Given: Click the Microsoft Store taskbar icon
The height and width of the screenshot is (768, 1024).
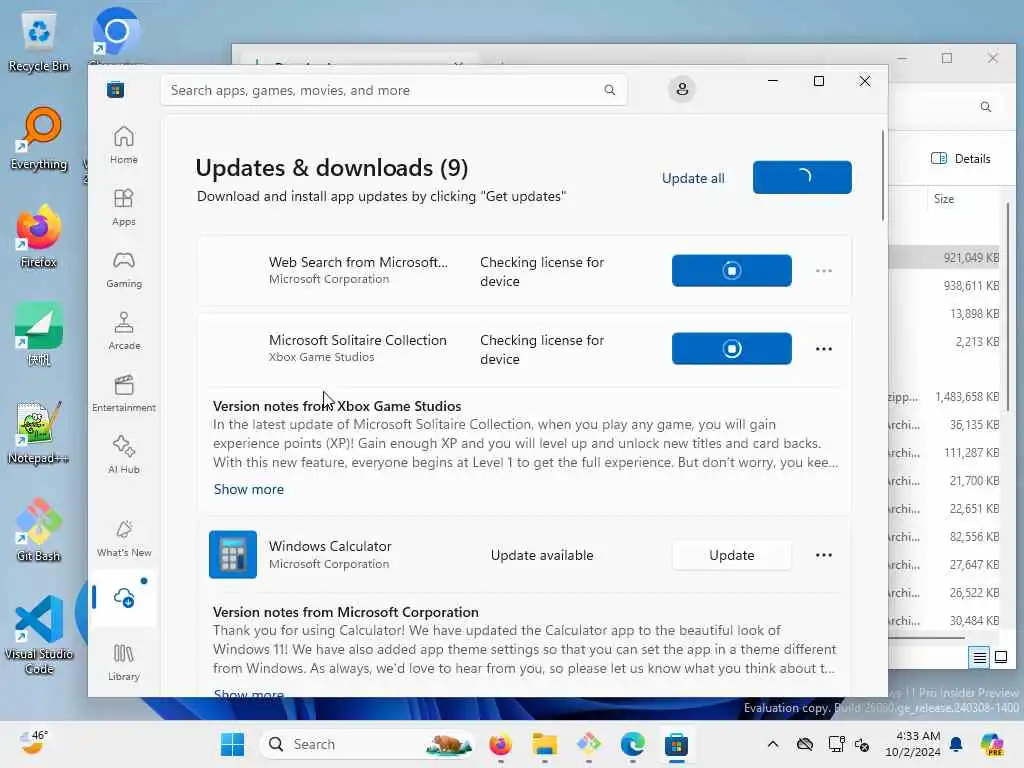Looking at the screenshot, I should click(x=677, y=744).
